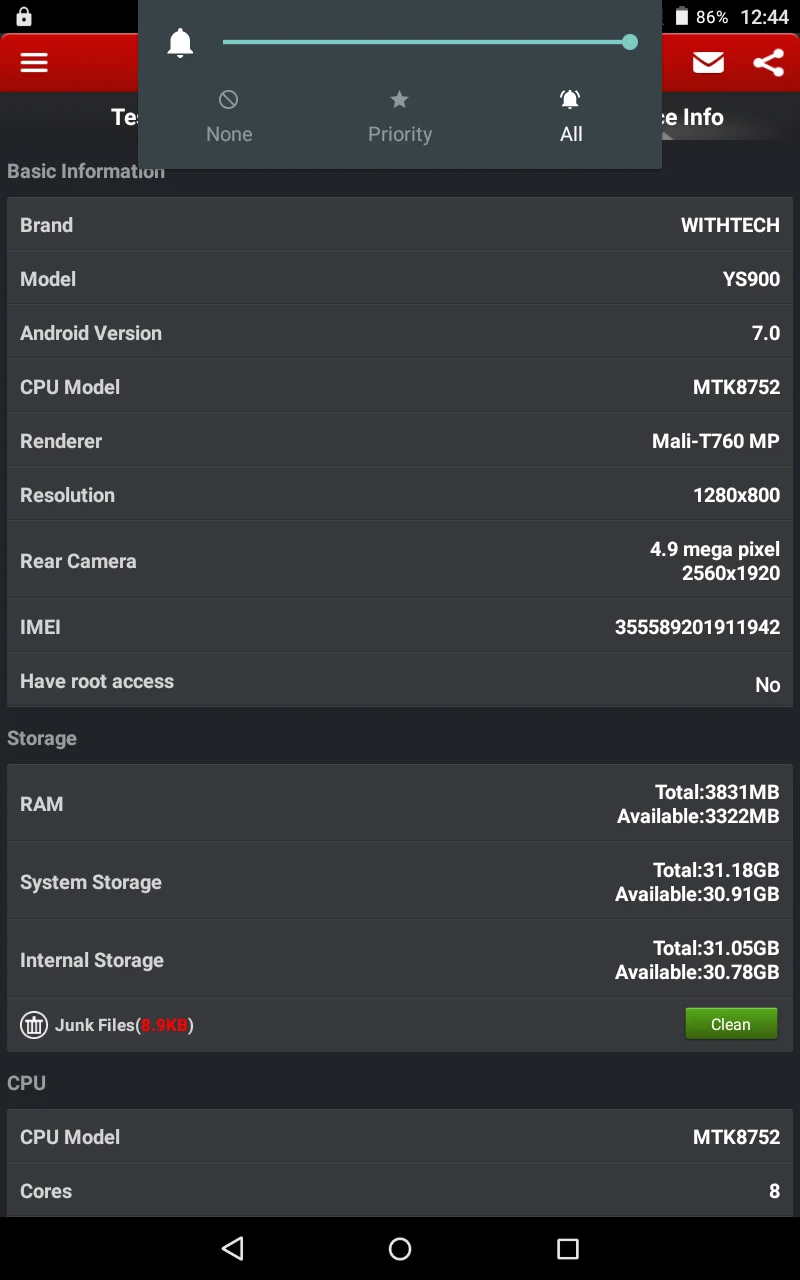The image size is (800, 1280).
Task: Select All interruption mode
Action: pos(571,117)
